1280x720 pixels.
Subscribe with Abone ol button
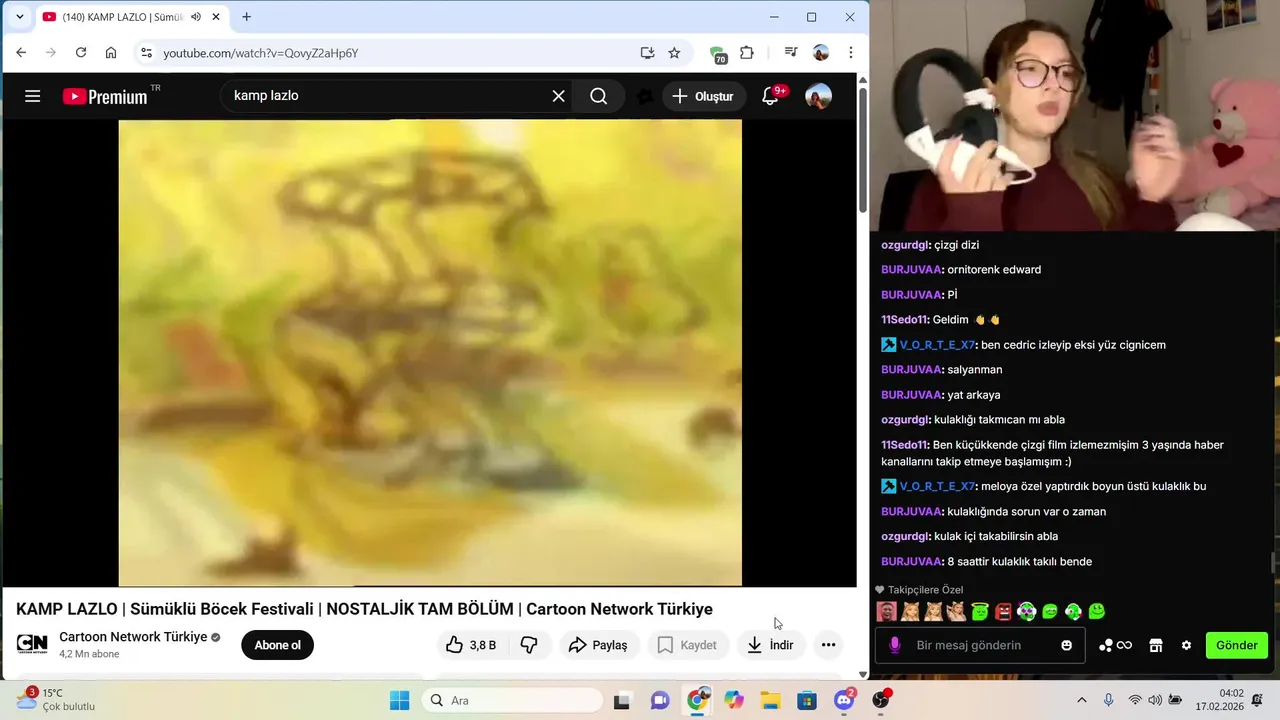click(x=277, y=645)
